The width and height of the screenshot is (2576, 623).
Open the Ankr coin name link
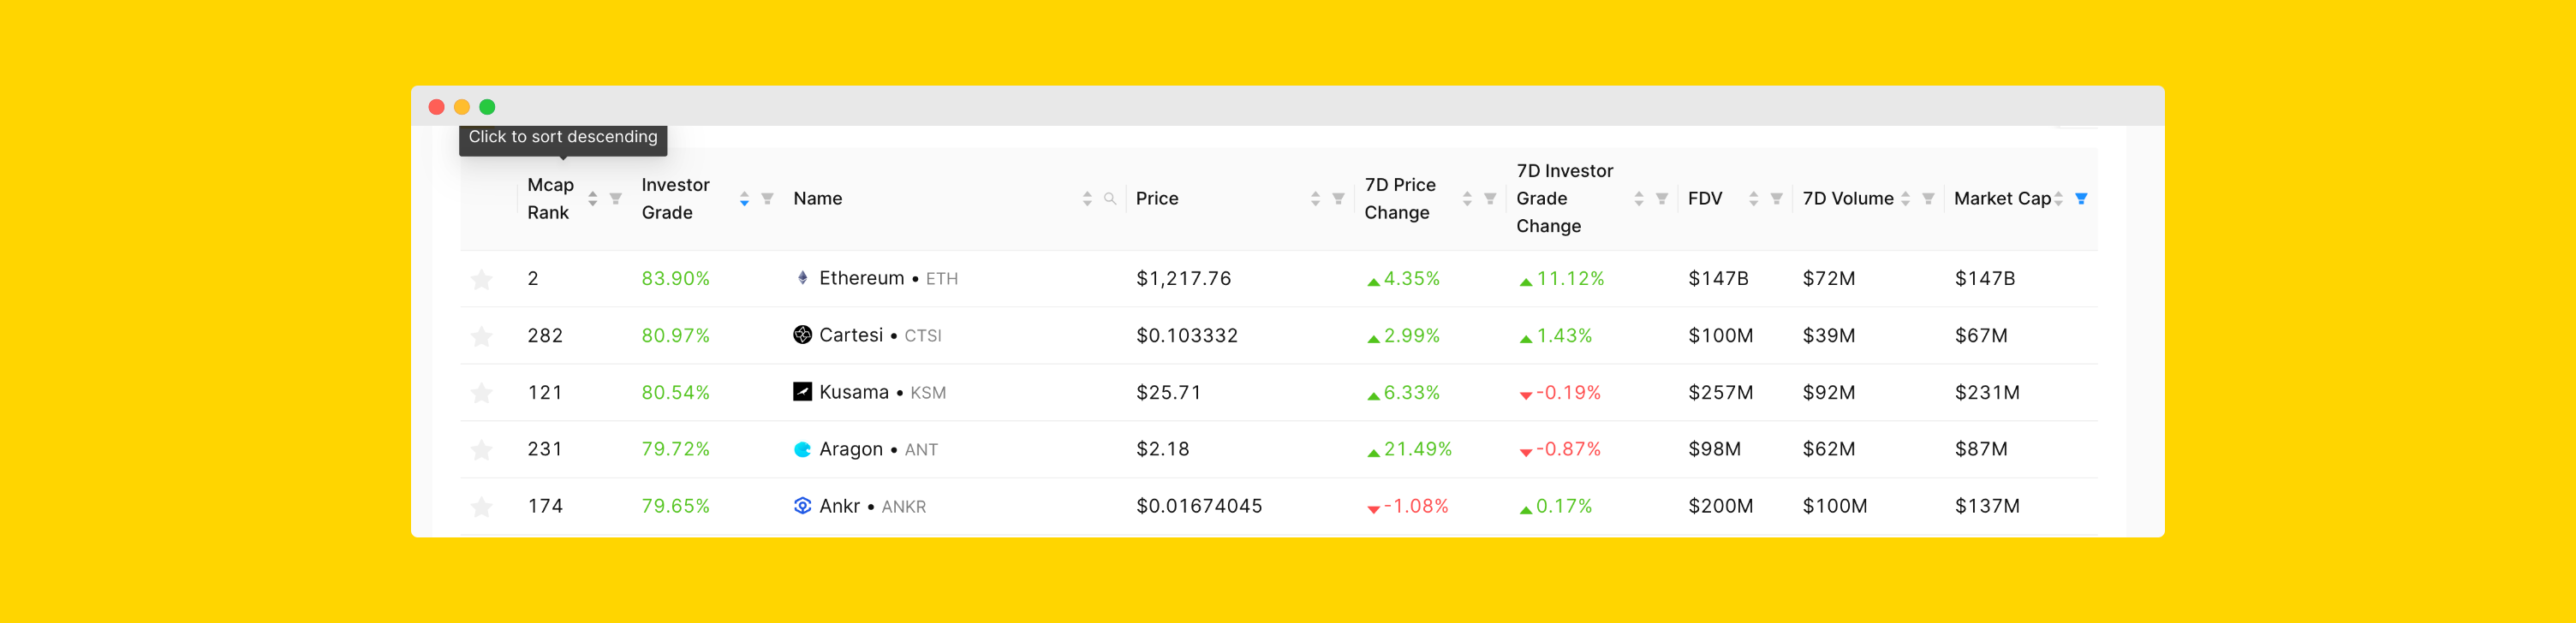[839, 507]
